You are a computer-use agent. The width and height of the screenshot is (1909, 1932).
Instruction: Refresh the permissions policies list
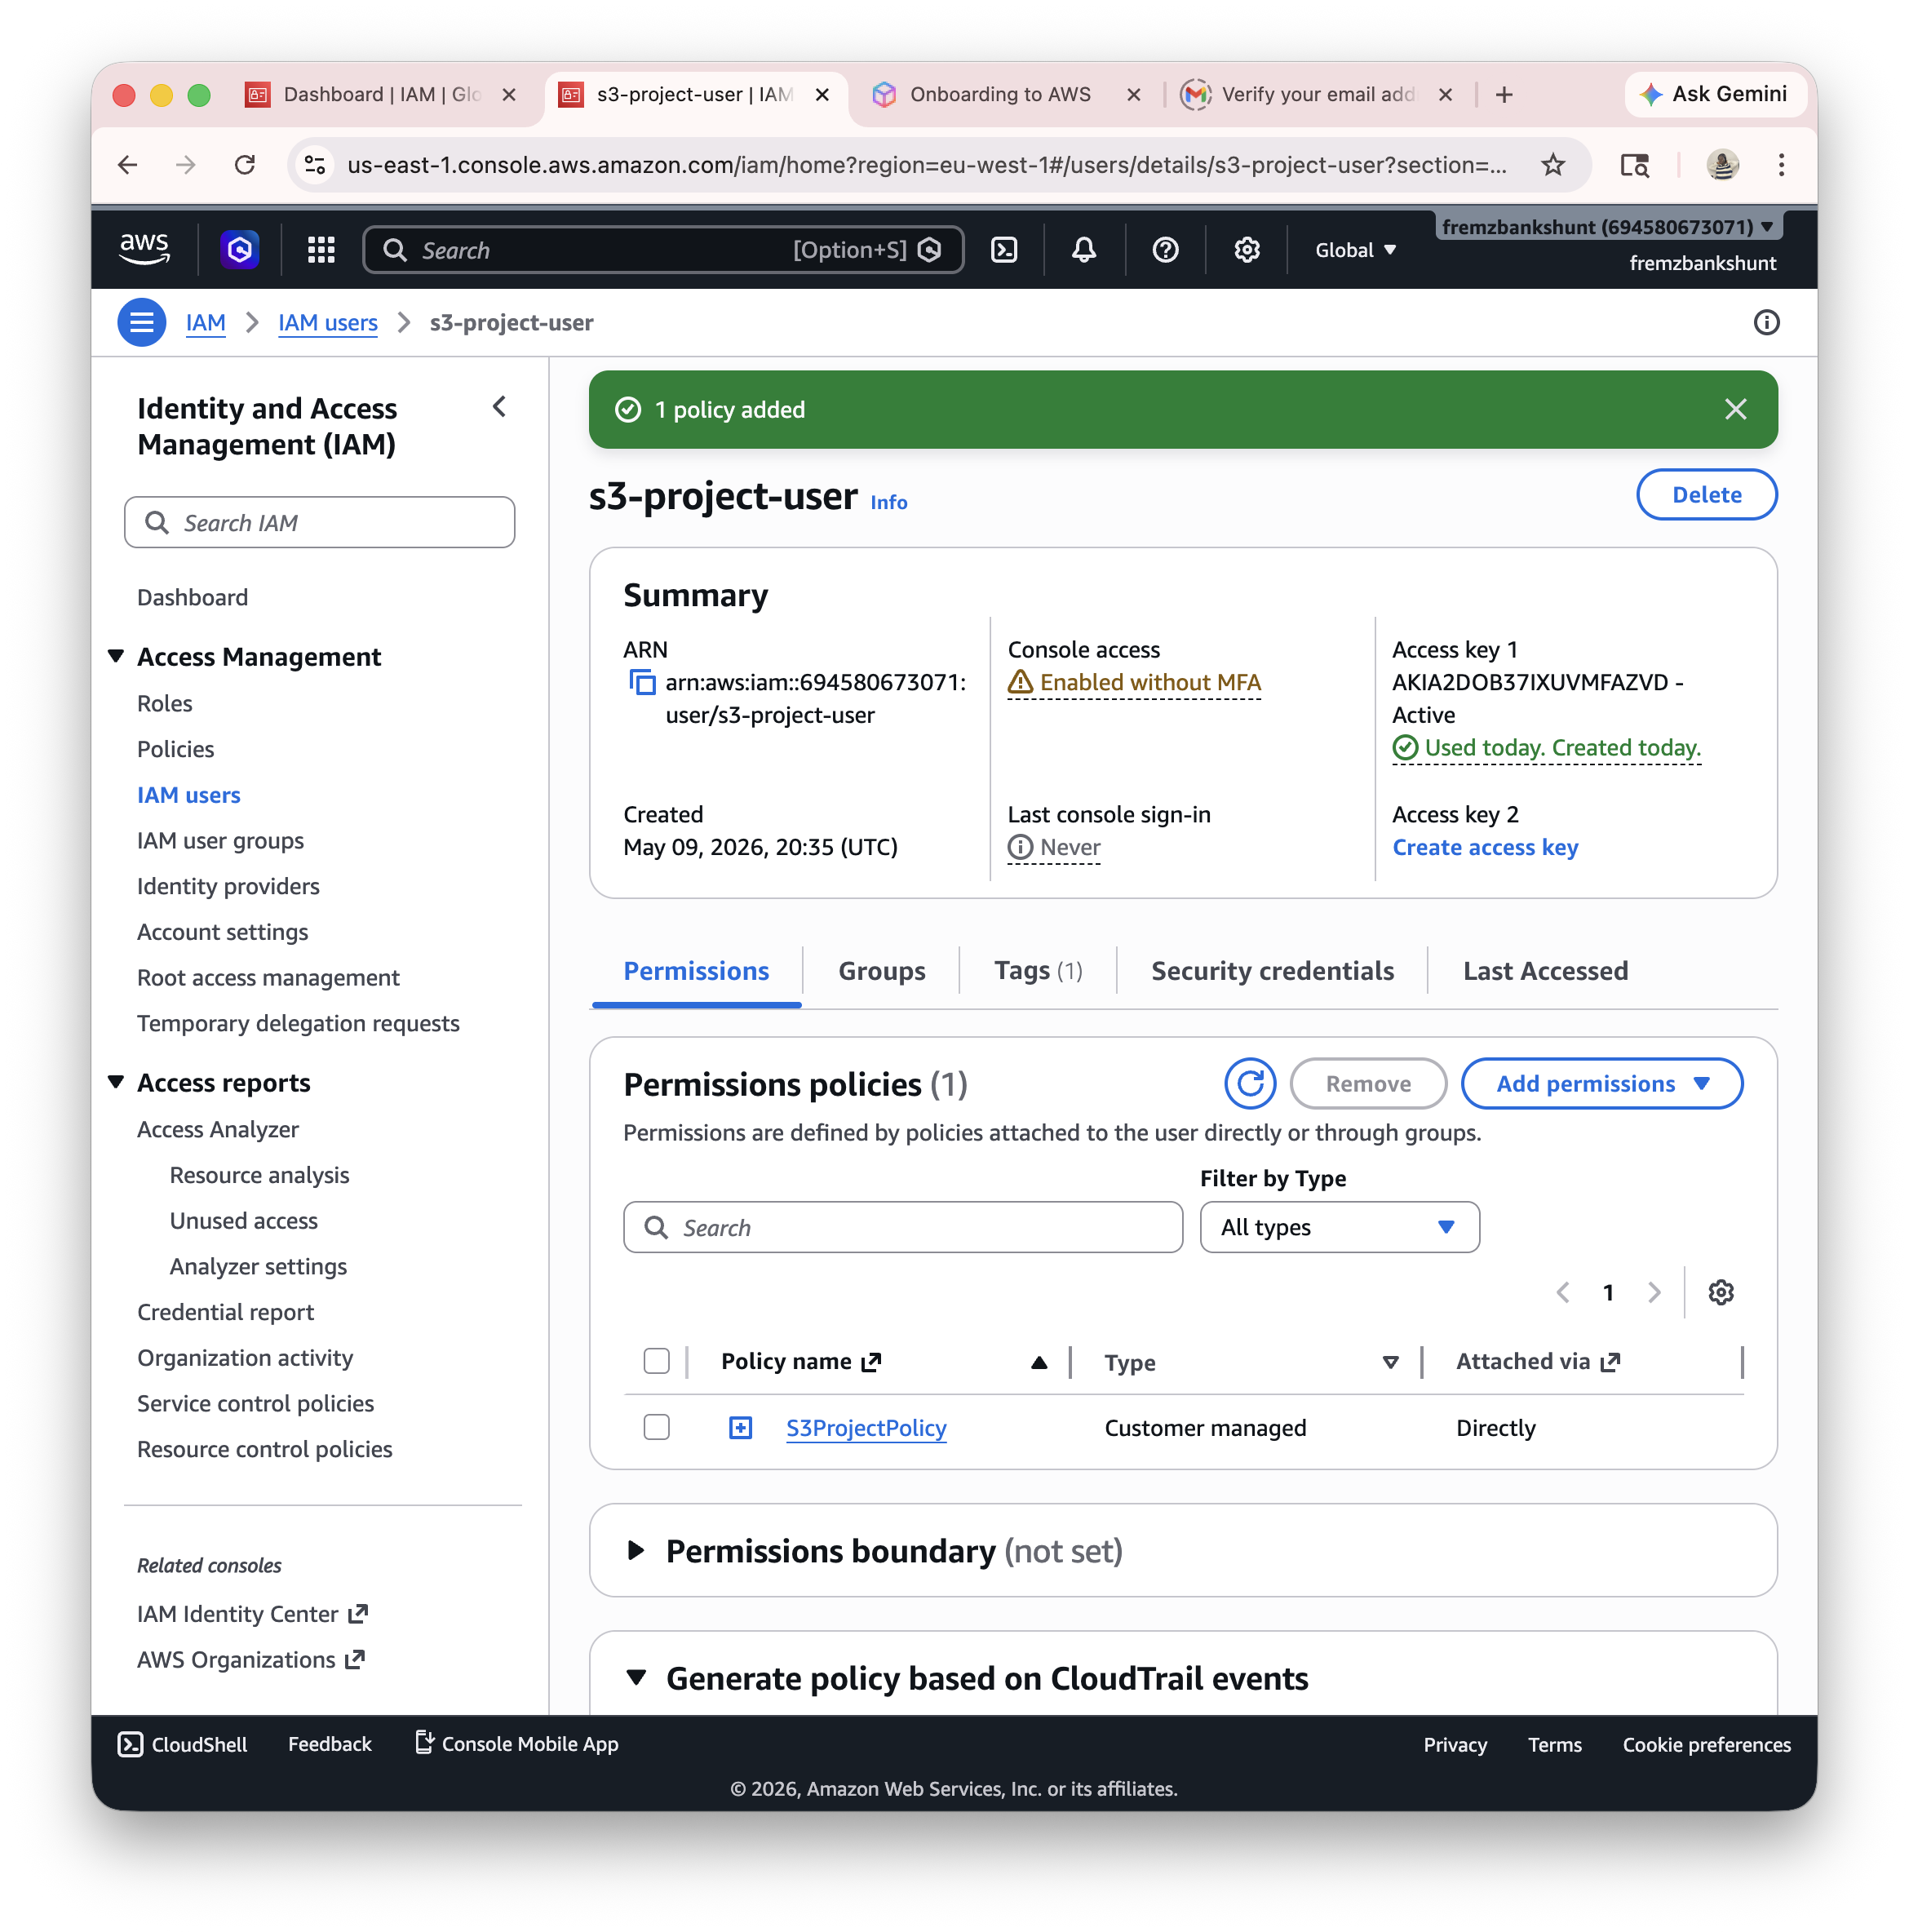[x=1250, y=1083]
